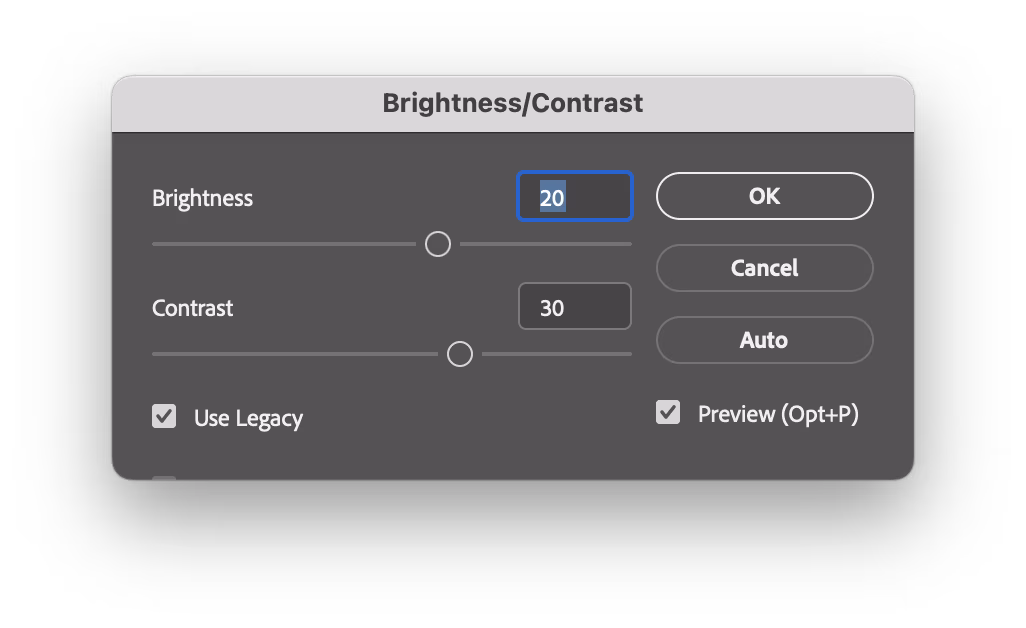The width and height of the screenshot is (1026, 628).
Task: Click the Contrast slider handle
Action: [460, 354]
